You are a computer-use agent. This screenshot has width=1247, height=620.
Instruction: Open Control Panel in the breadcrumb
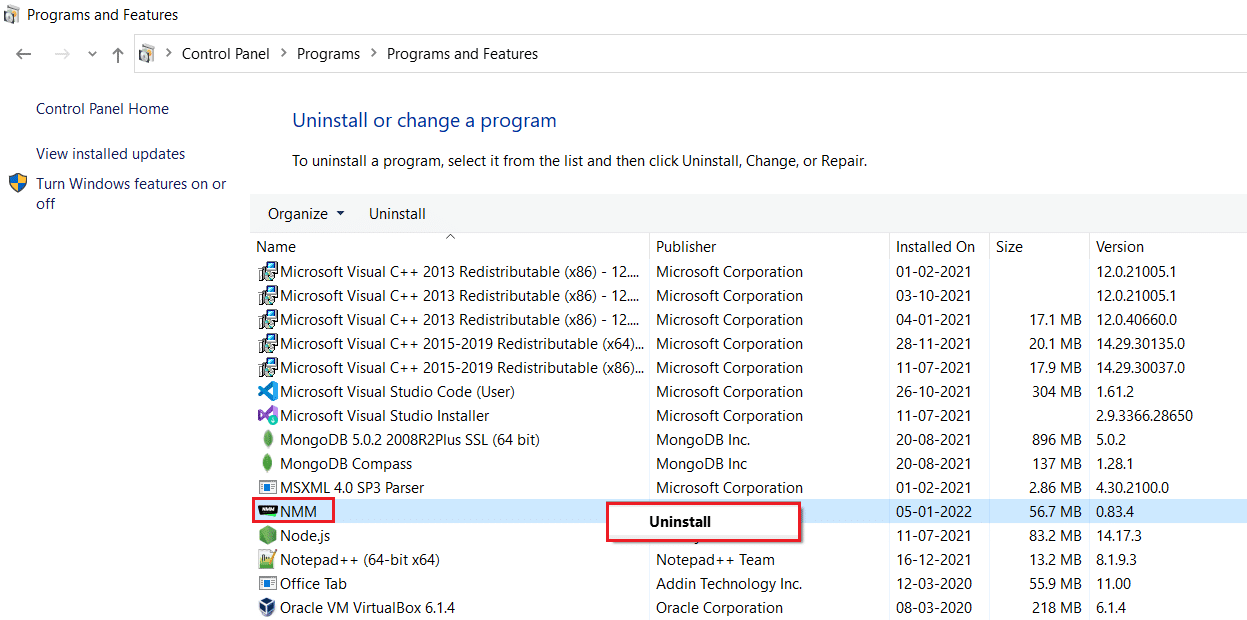226,54
